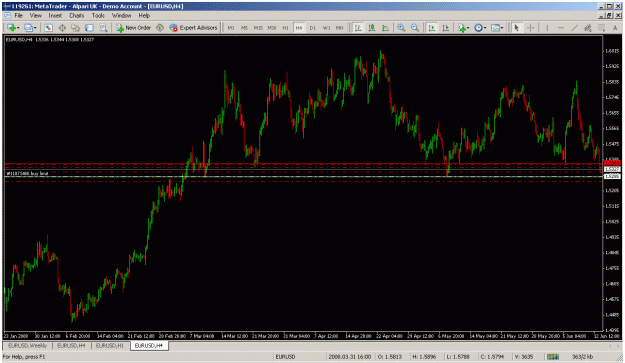The width and height of the screenshot is (625, 363).
Task: Switch timeframe to M30
Action: click(272, 27)
